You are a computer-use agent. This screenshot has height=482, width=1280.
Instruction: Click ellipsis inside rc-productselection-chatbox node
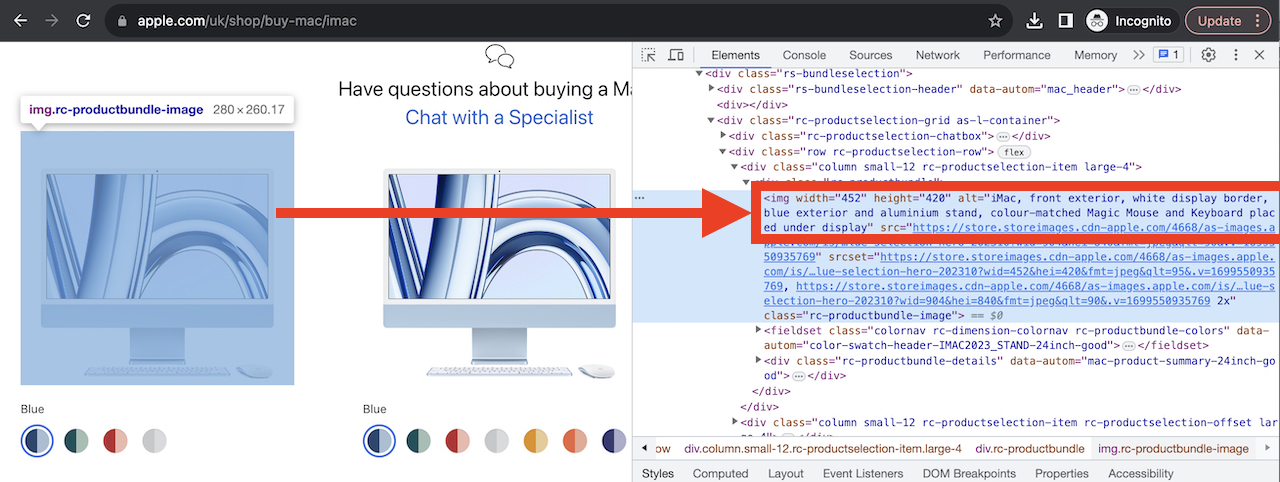[x=1003, y=137]
